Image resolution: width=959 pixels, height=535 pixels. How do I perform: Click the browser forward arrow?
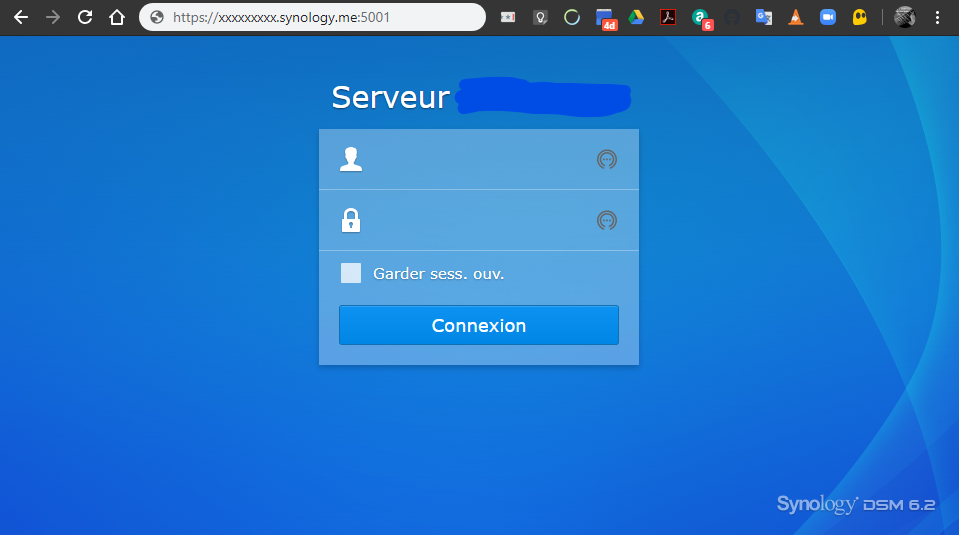click(53, 17)
